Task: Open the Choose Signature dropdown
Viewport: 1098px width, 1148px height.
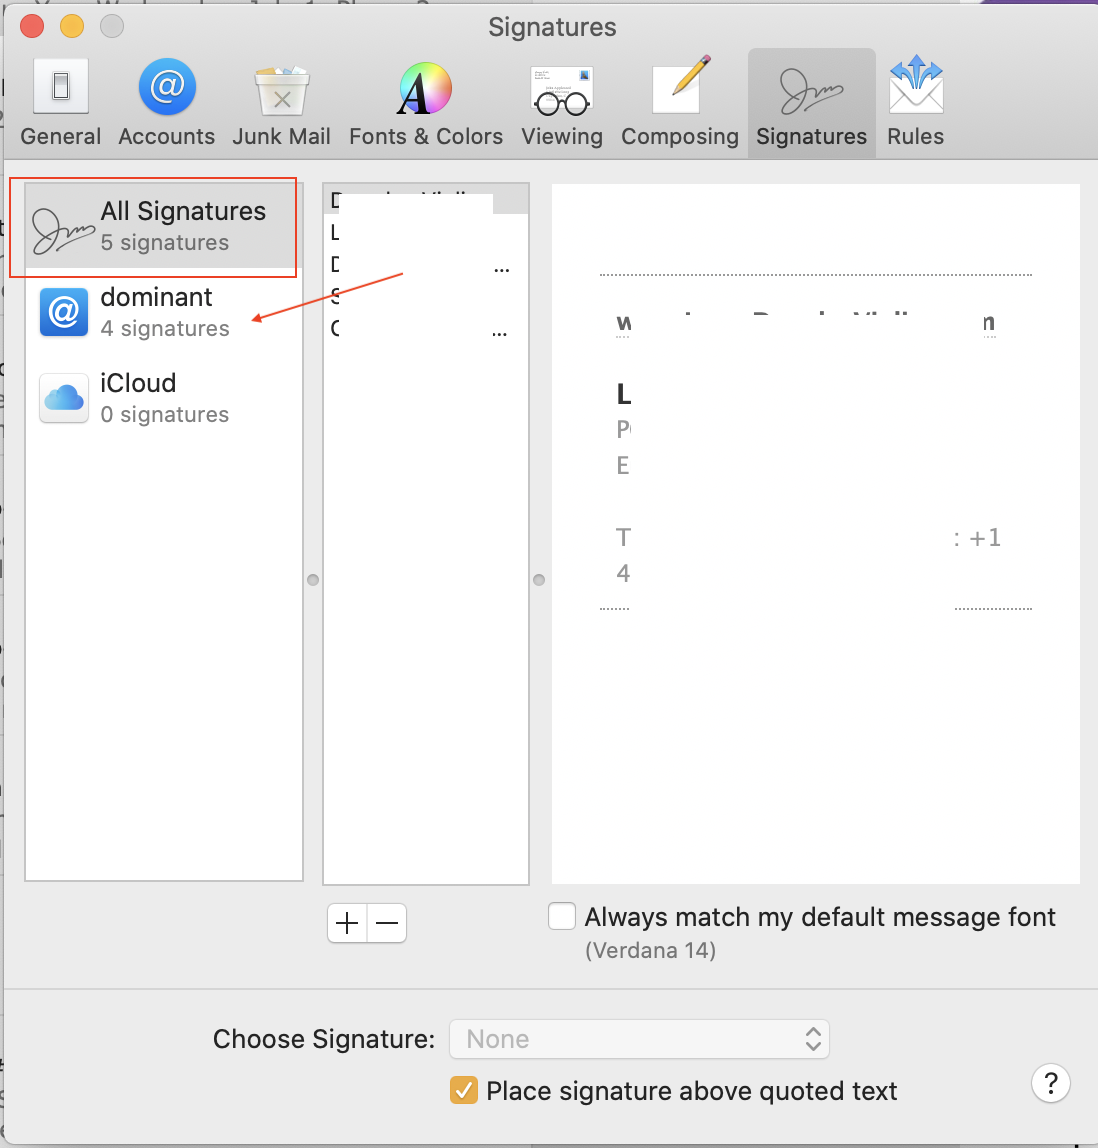Action: (x=639, y=1039)
